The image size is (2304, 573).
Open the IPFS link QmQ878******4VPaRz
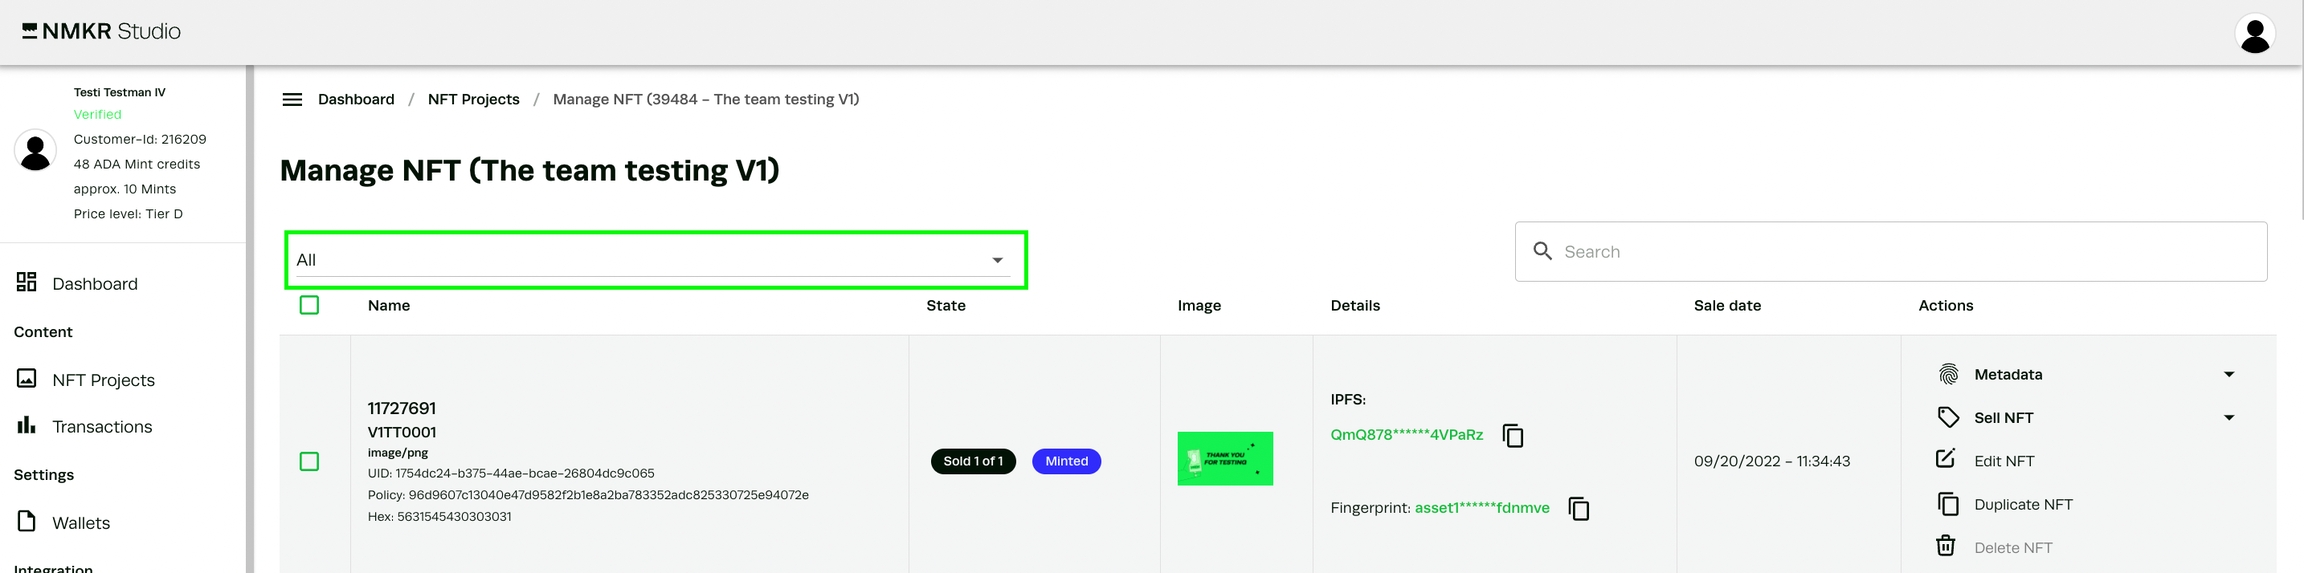[1406, 435]
